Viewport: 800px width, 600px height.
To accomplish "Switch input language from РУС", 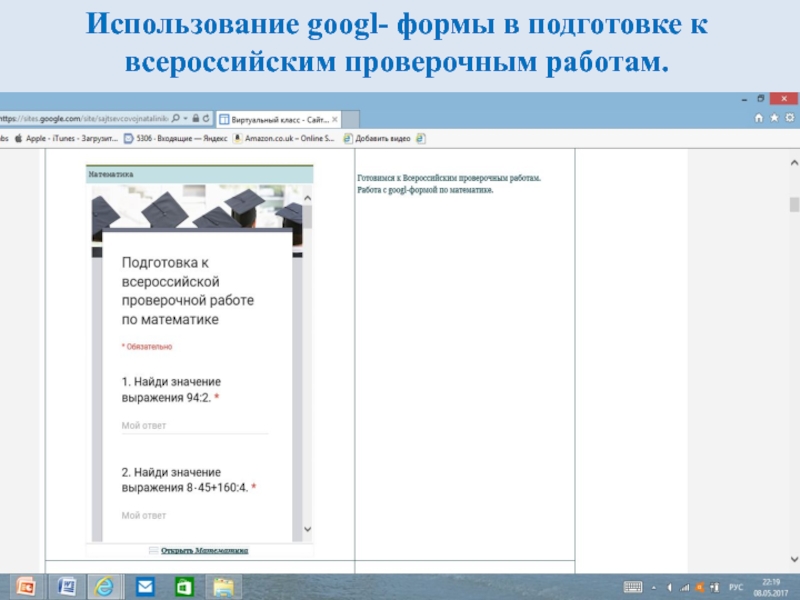I will [735, 586].
